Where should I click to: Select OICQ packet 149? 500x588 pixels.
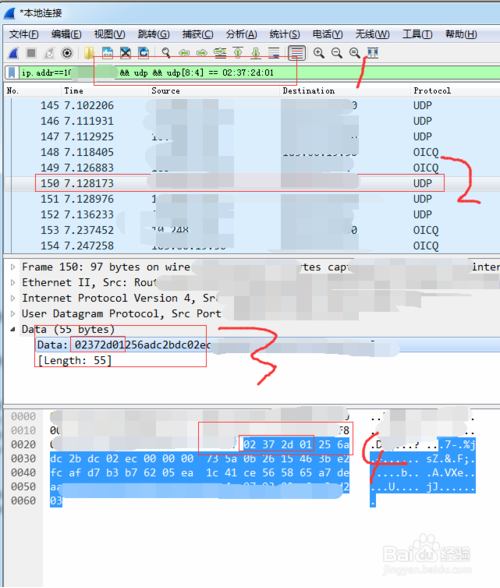tap(251, 168)
